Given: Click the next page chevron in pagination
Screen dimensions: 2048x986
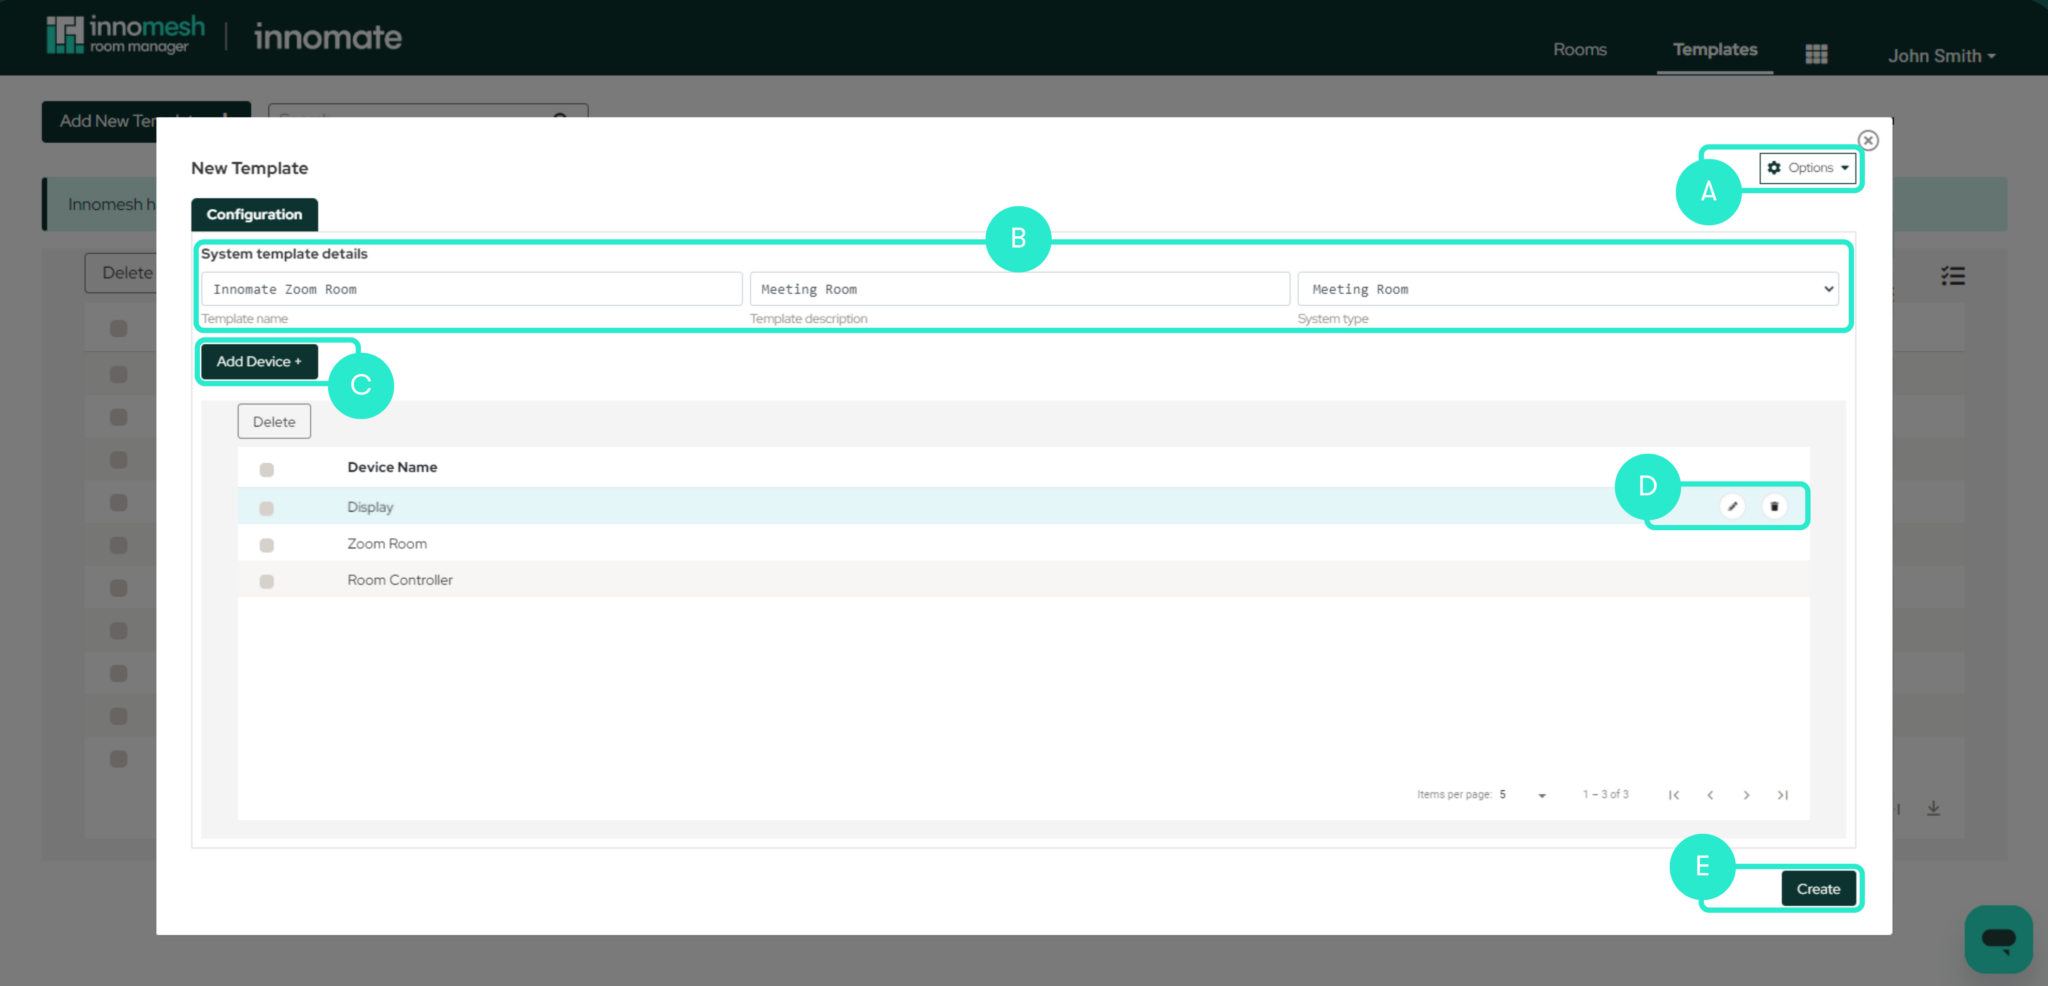Looking at the screenshot, I should 1746,794.
